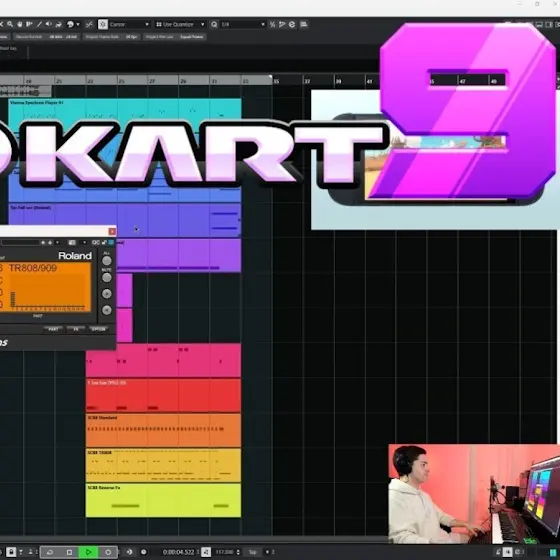Click the plugin A/B settings switch icon
The height and width of the screenshot is (560, 560).
click(72, 242)
